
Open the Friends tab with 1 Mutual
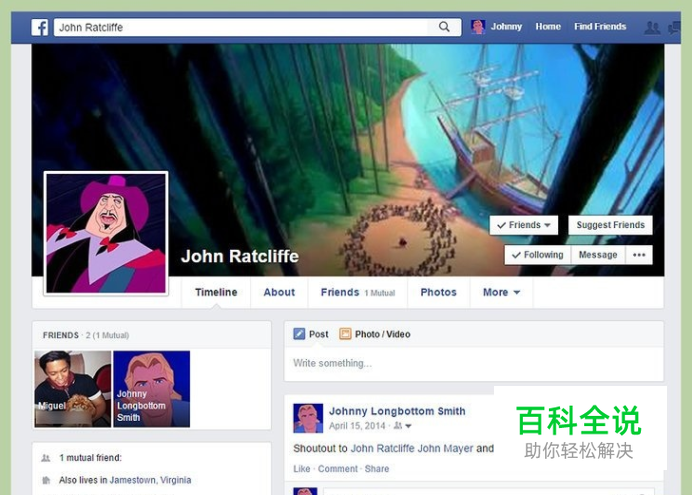point(357,292)
